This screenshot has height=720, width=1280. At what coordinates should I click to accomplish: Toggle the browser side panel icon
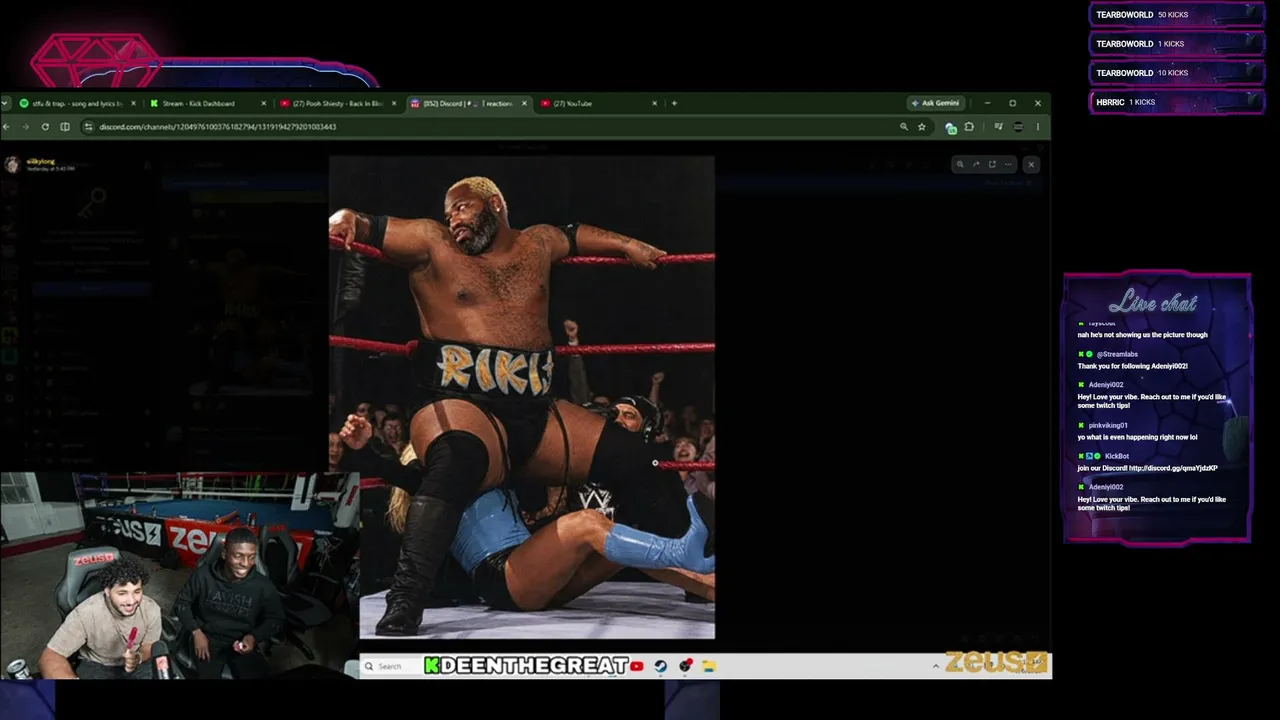[65, 127]
